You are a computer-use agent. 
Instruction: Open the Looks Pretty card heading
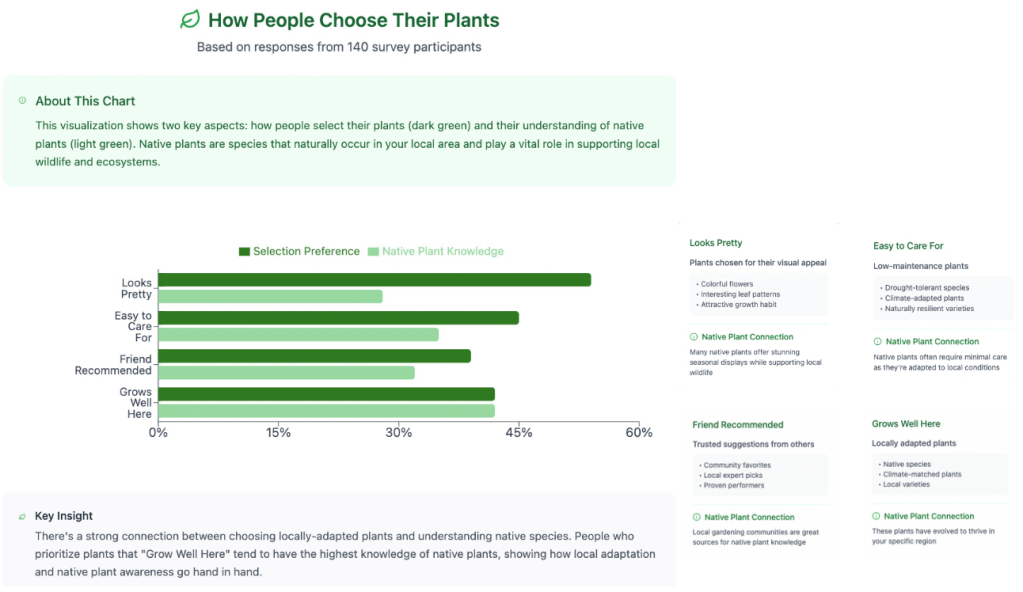(716, 243)
